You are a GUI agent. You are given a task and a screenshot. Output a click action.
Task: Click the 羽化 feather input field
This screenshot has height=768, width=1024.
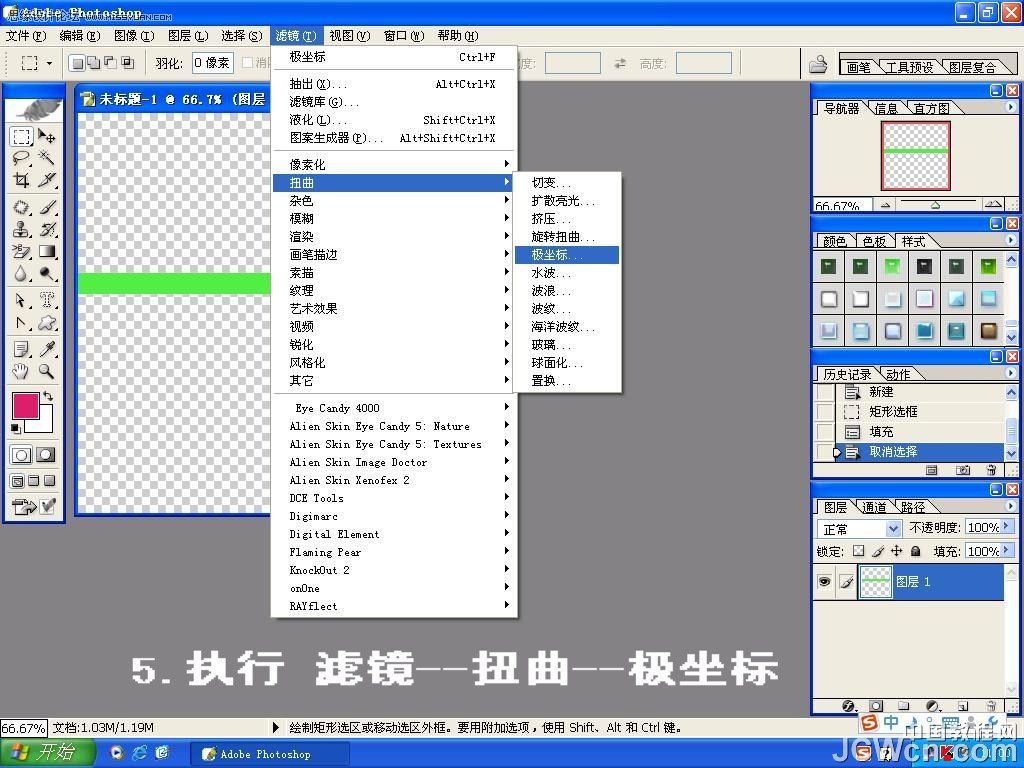point(212,63)
